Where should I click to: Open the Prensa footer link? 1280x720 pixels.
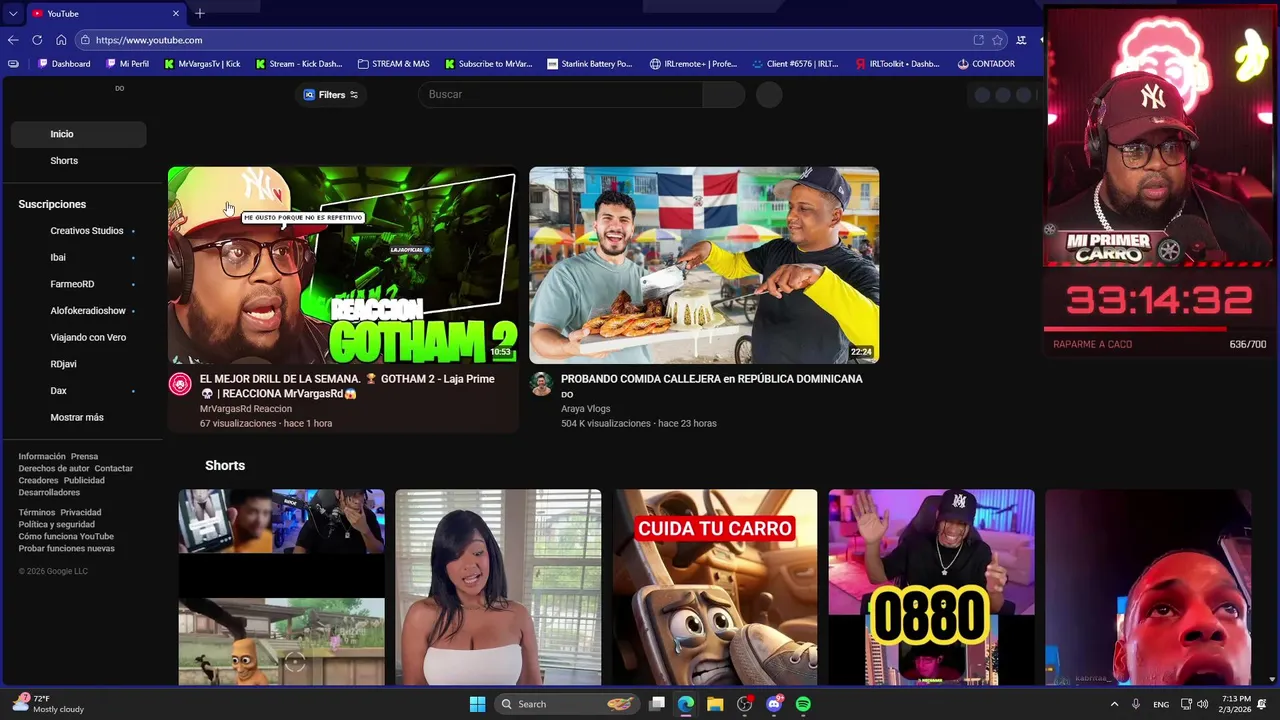click(x=84, y=456)
